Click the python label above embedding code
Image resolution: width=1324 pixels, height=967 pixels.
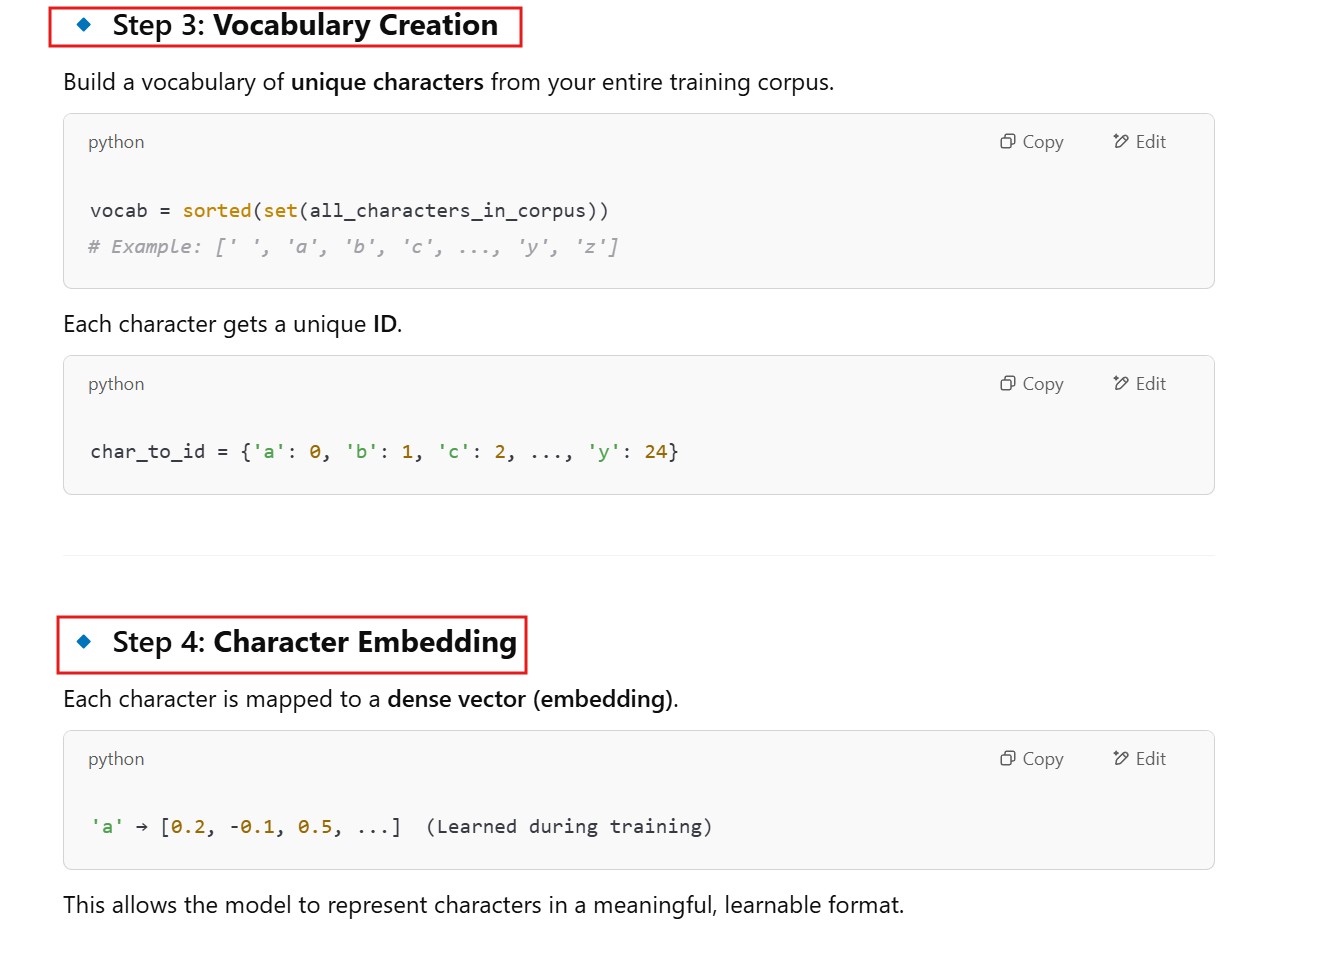(x=116, y=759)
